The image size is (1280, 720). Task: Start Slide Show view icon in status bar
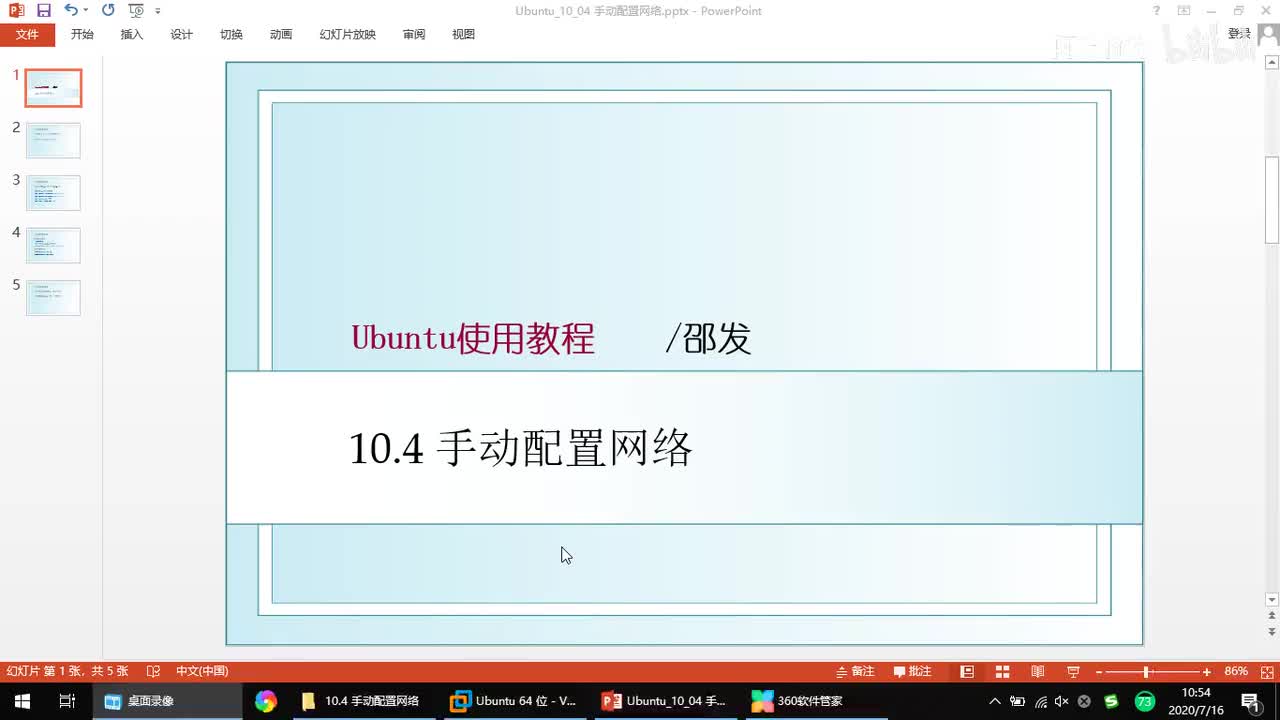point(1073,671)
